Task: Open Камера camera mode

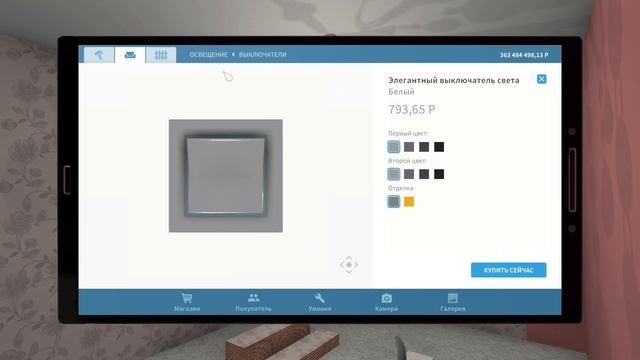Action: [x=386, y=302]
